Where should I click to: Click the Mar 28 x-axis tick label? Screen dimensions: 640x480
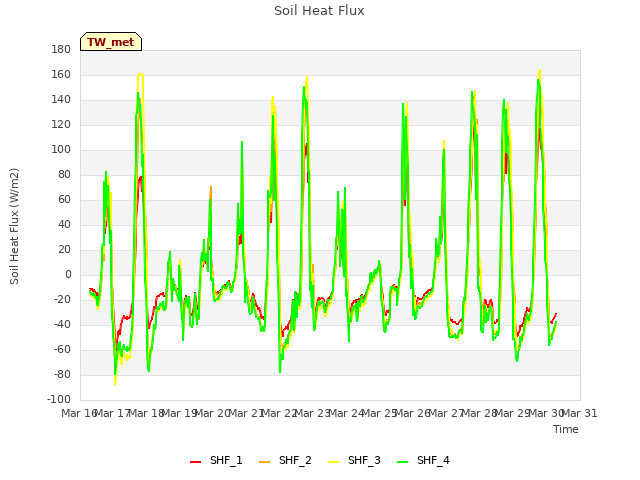click(480, 413)
